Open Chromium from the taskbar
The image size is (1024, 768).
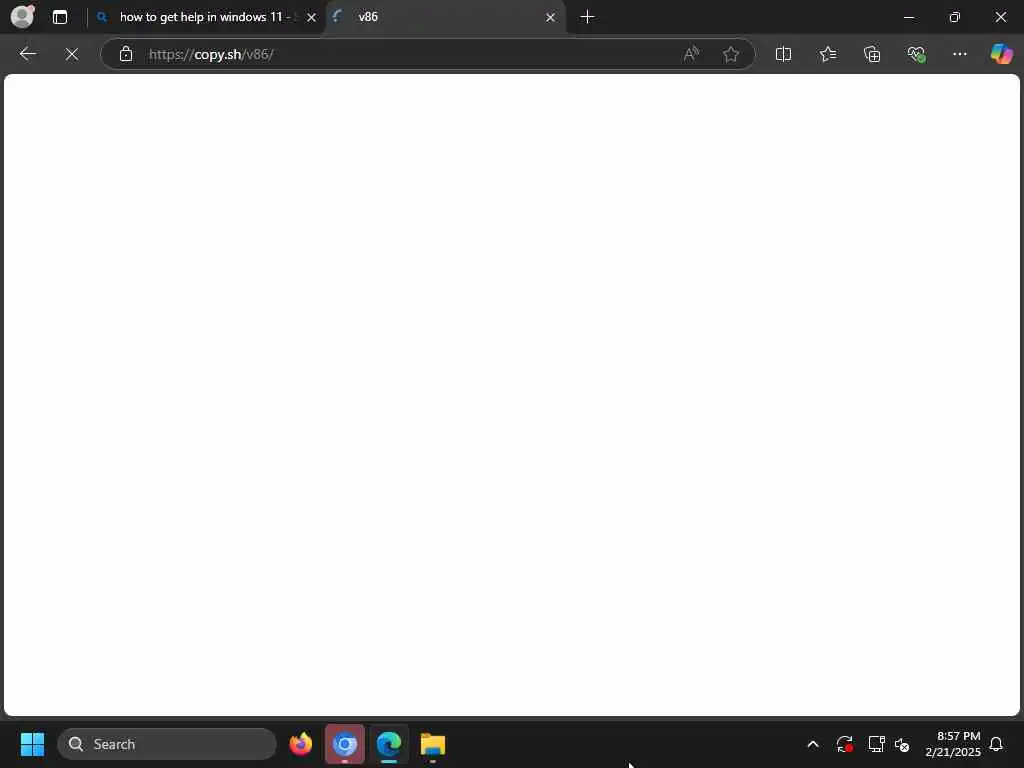coord(345,744)
